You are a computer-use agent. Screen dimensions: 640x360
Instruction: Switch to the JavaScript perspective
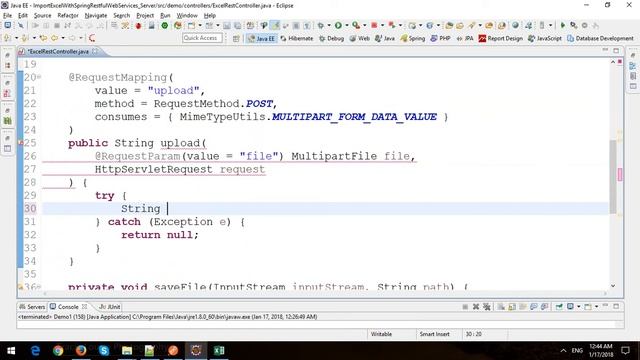pyautogui.click(x=544, y=38)
